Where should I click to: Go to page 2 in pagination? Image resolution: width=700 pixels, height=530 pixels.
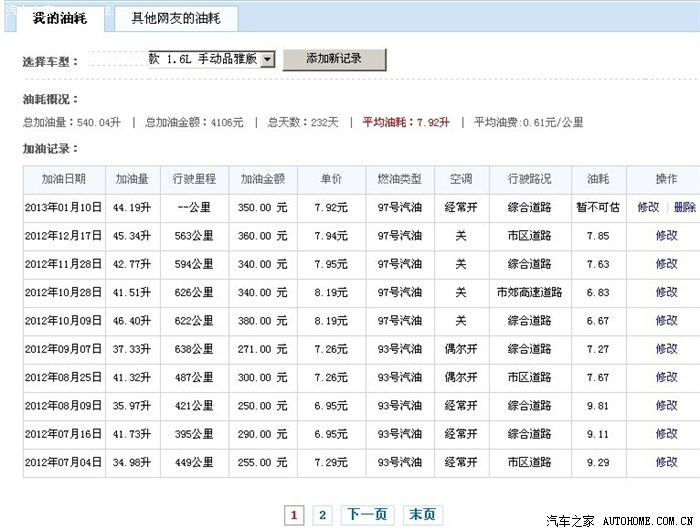tap(322, 515)
